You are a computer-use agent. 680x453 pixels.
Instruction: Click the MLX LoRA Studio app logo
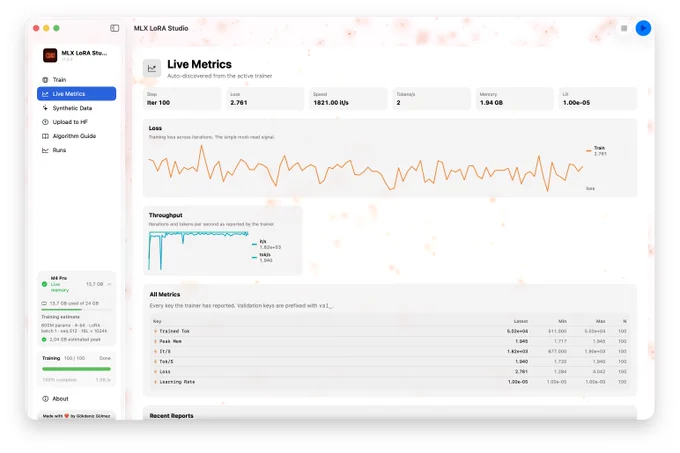(x=50, y=55)
